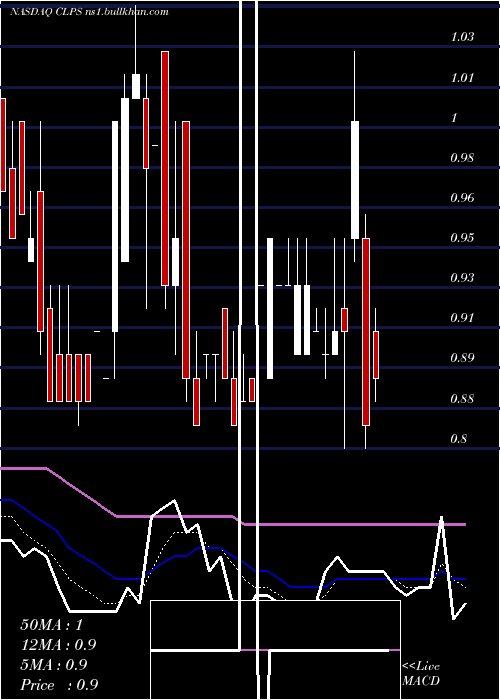Click the 0.91 price axis label
This screenshot has width=500, height=700.
(x=462, y=317)
